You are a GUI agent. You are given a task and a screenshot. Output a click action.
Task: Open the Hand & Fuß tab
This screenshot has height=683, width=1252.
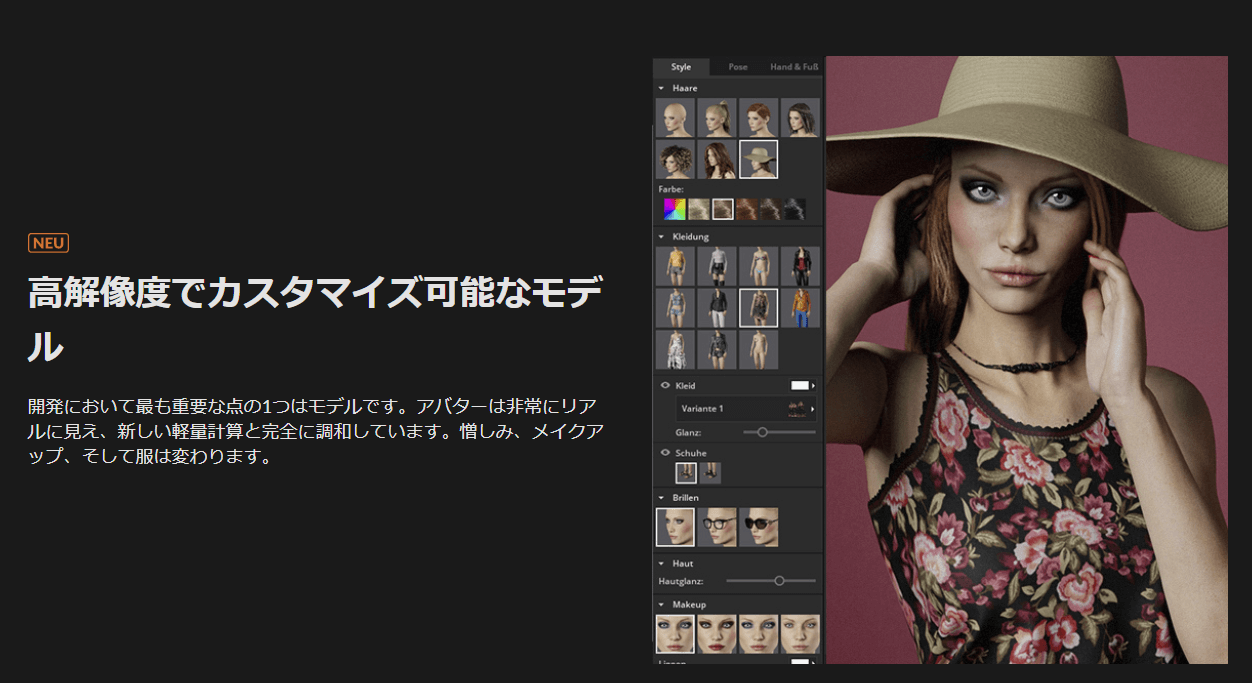794,67
